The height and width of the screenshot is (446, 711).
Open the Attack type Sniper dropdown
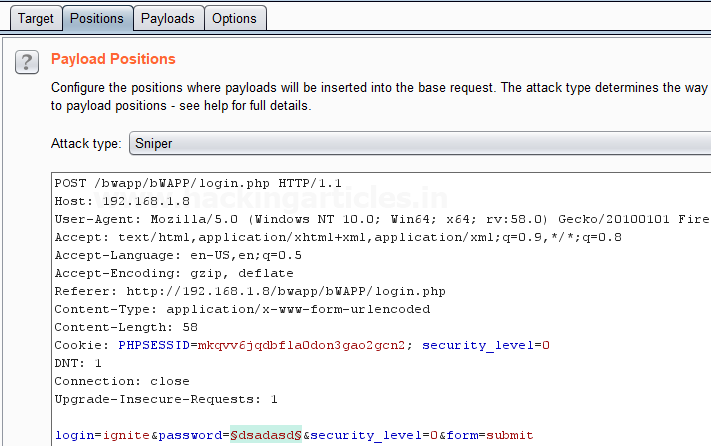(420, 144)
